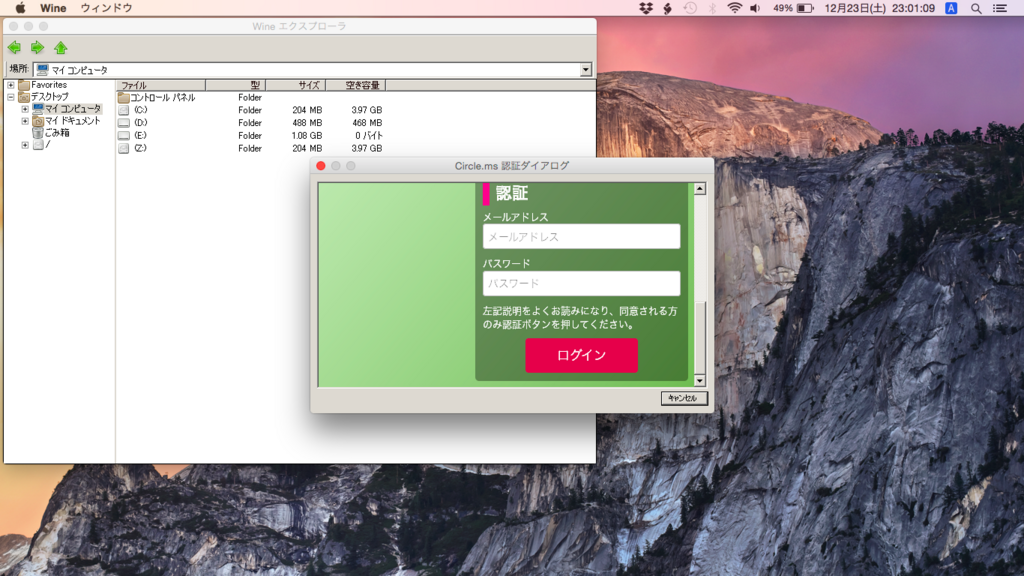The width and height of the screenshot is (1024, 576).
Task: Expand the マイ コンピュータ tree node
Action: tap(25, 109)
